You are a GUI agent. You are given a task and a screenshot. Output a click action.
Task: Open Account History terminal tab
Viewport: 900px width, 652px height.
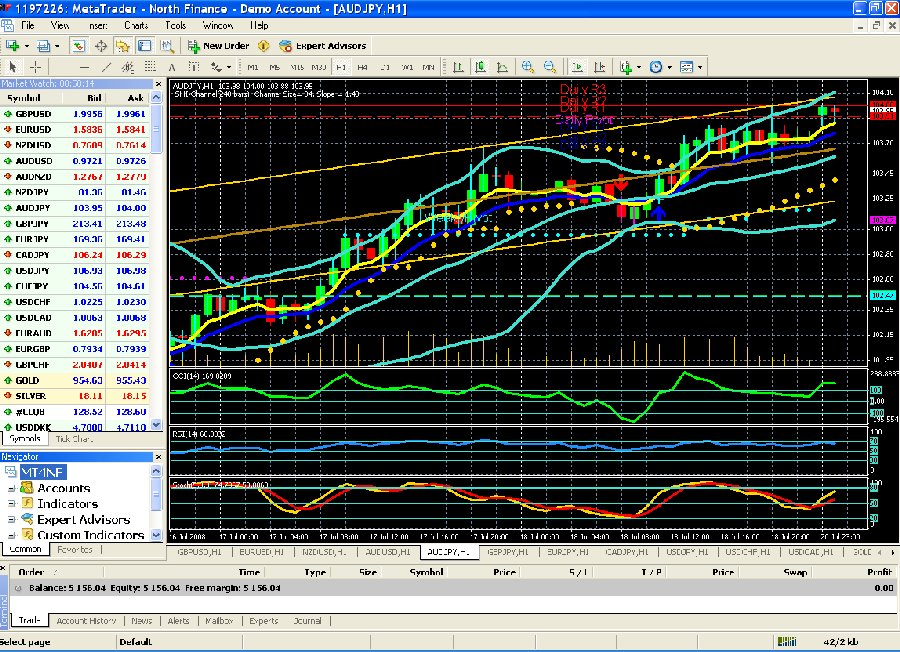tap(86, 621)
